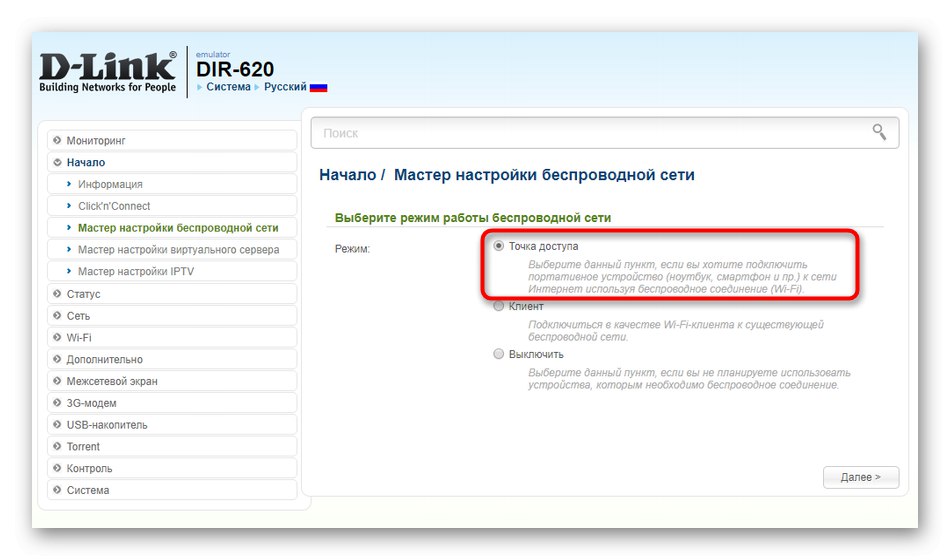
Task: Expand the USB-накопитель section arrow
Action: pos(57,424)
